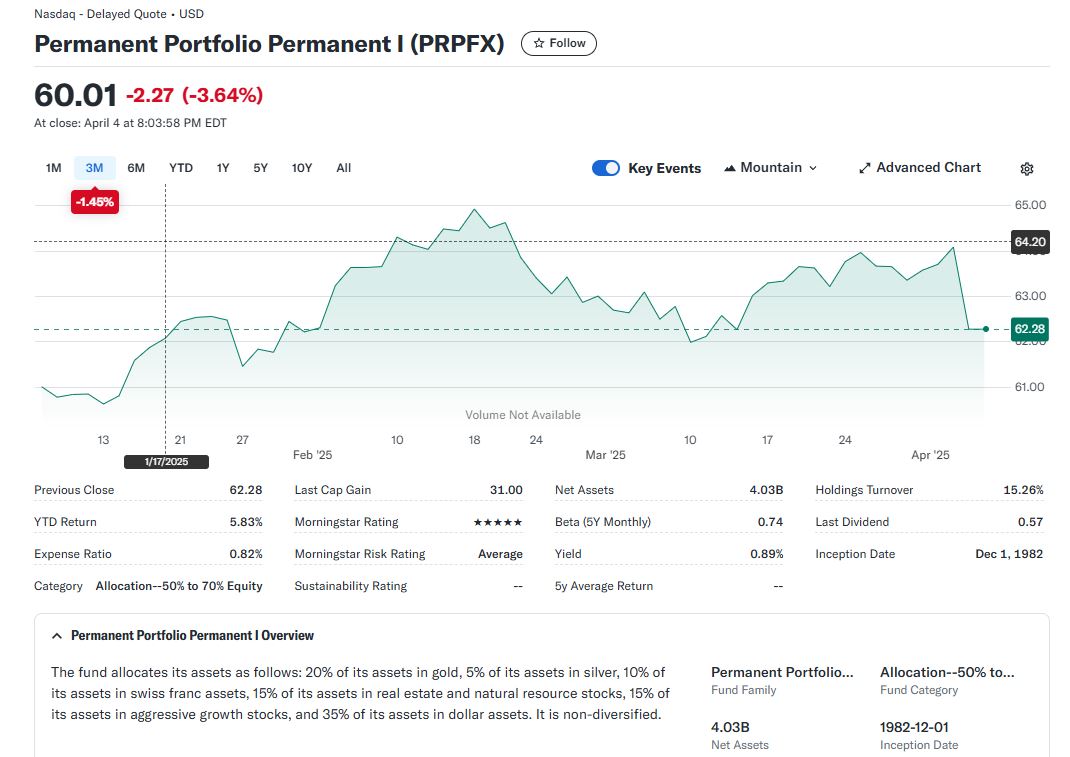Image resolution: width=1070 pixels, height=757 pixels.
Task: Click the truncated Allocation fund category in overview
Action: point(946,672)
